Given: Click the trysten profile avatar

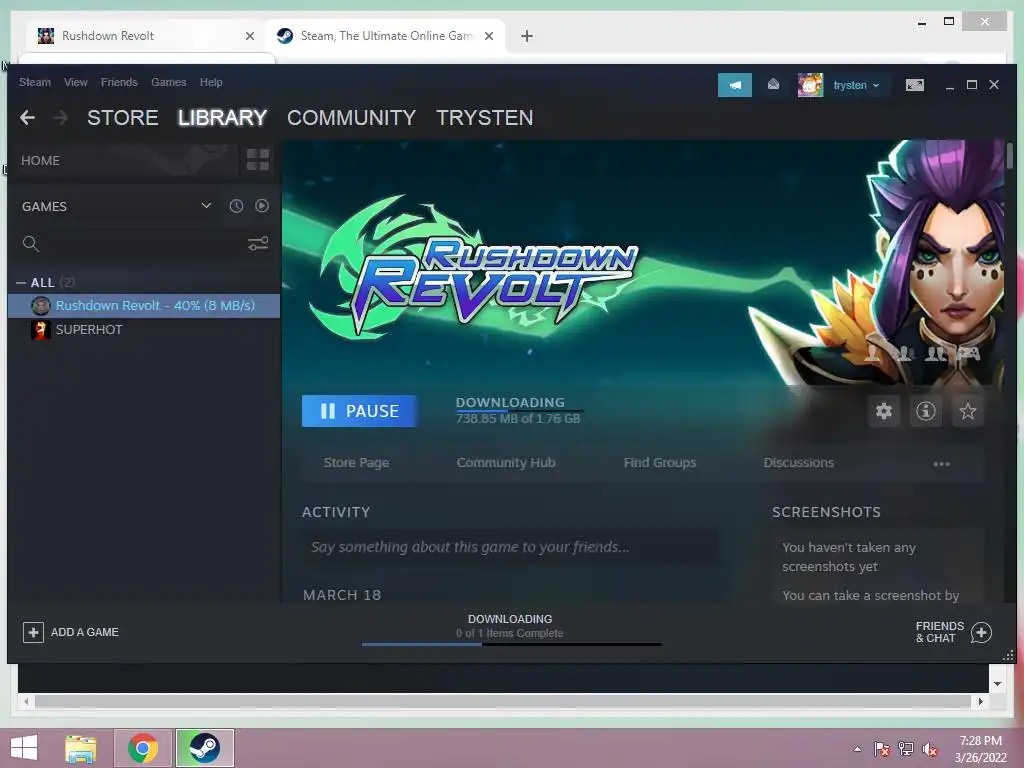Looking at the screenshot, I should (810, 85).
